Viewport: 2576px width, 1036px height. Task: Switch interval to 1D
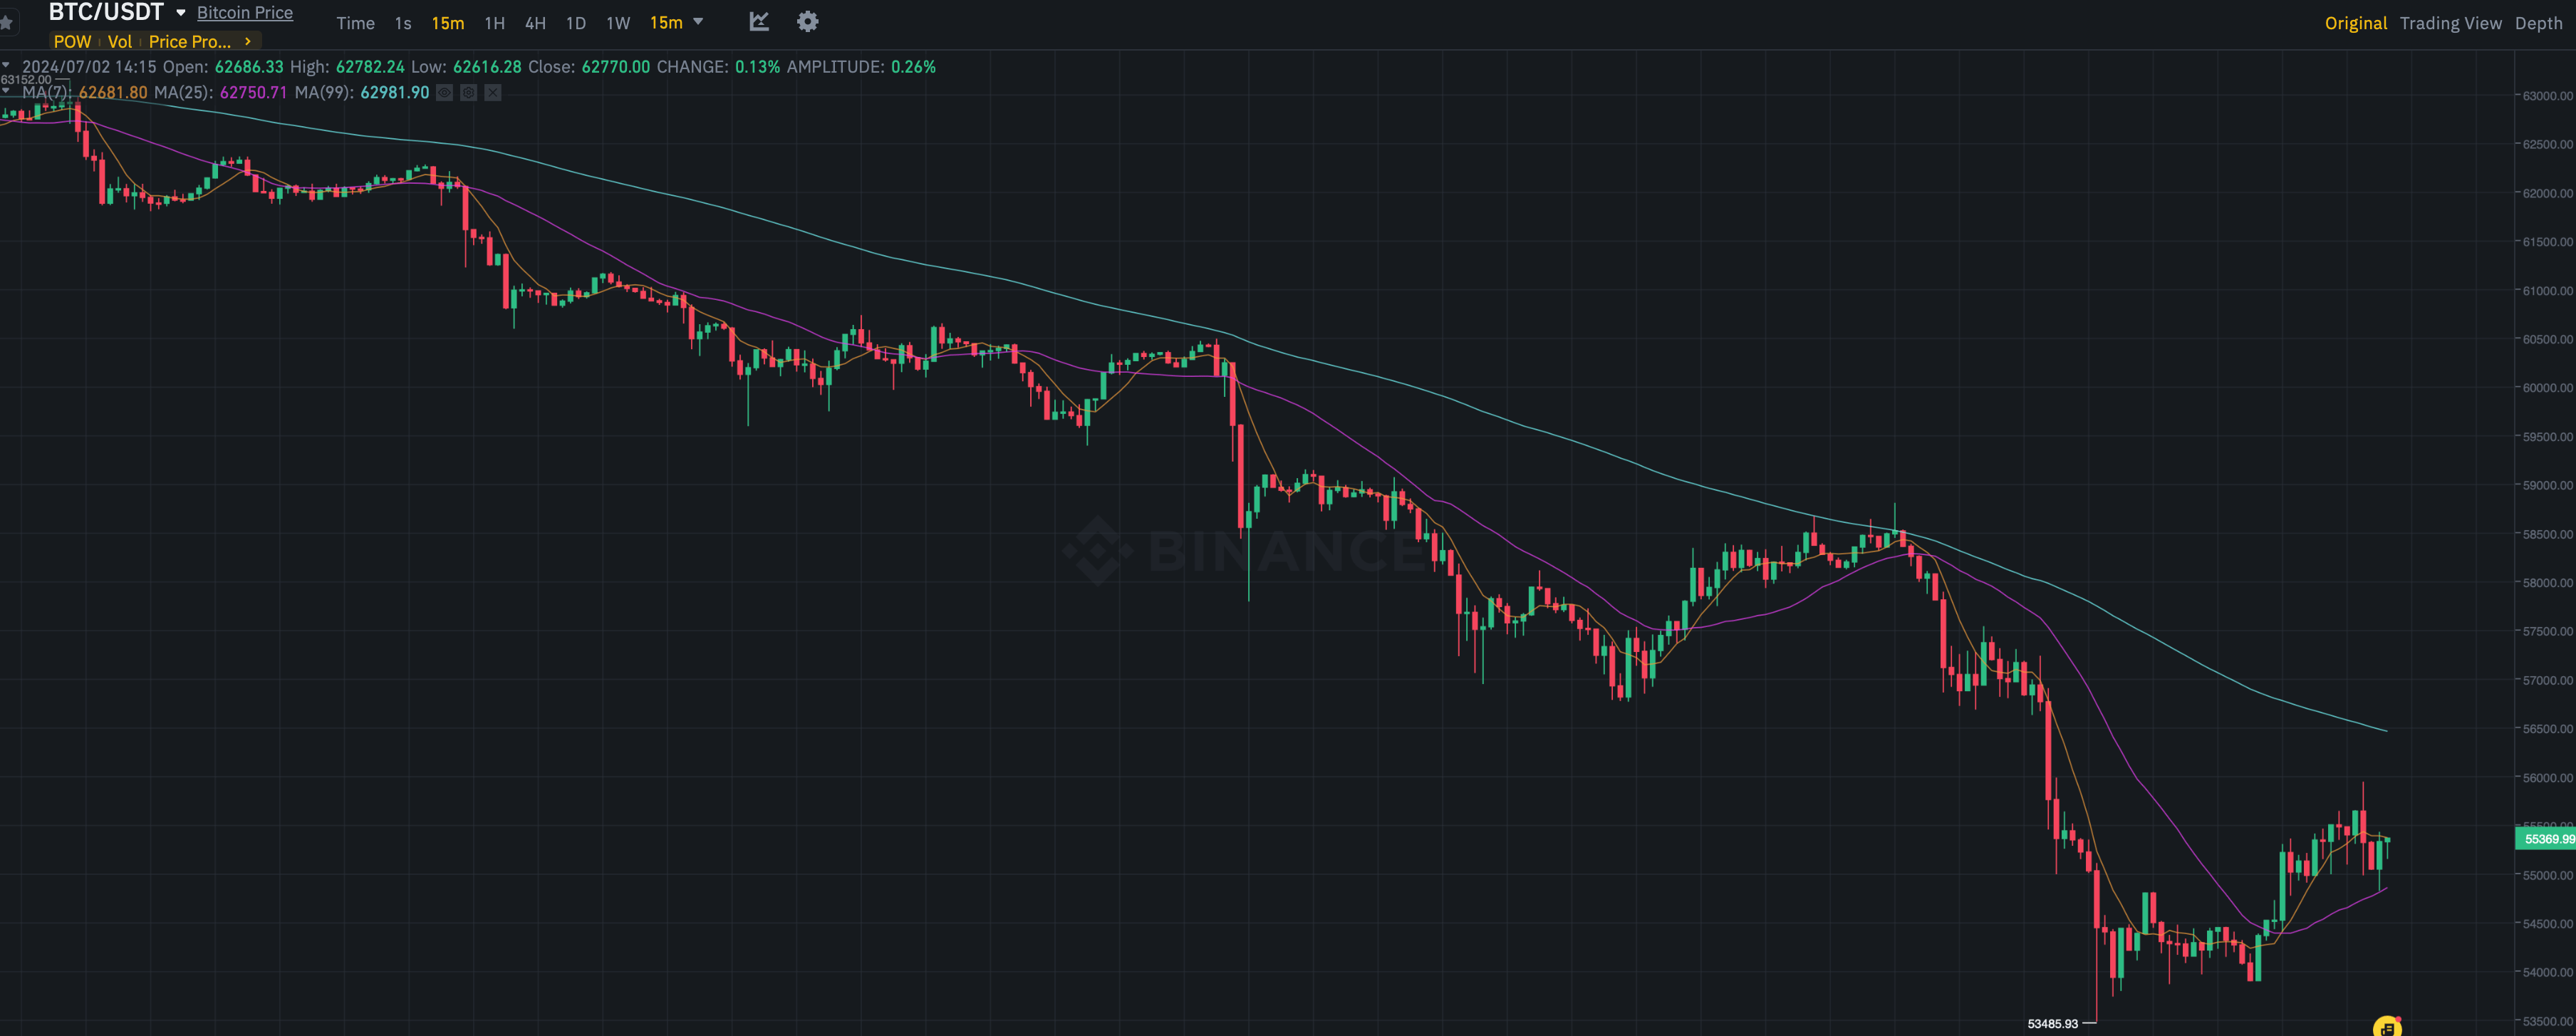[576, 23]
